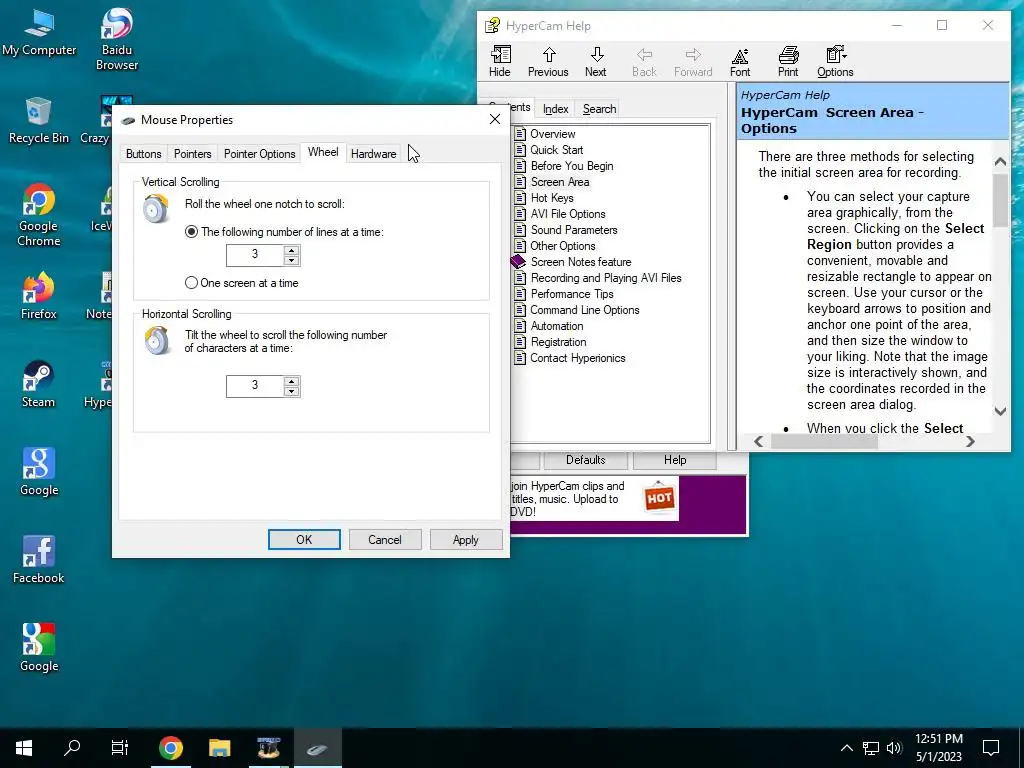Viewport: 1024px width, 768px height.
Task: Click Cancel in Mouse Properties
Action: 385,539
